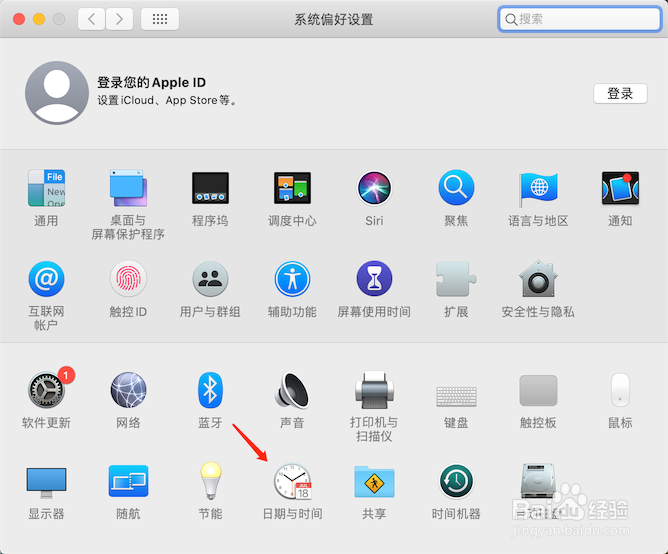Minimize the System Preferences window
The image size is (668, 554).
(39, 19)
